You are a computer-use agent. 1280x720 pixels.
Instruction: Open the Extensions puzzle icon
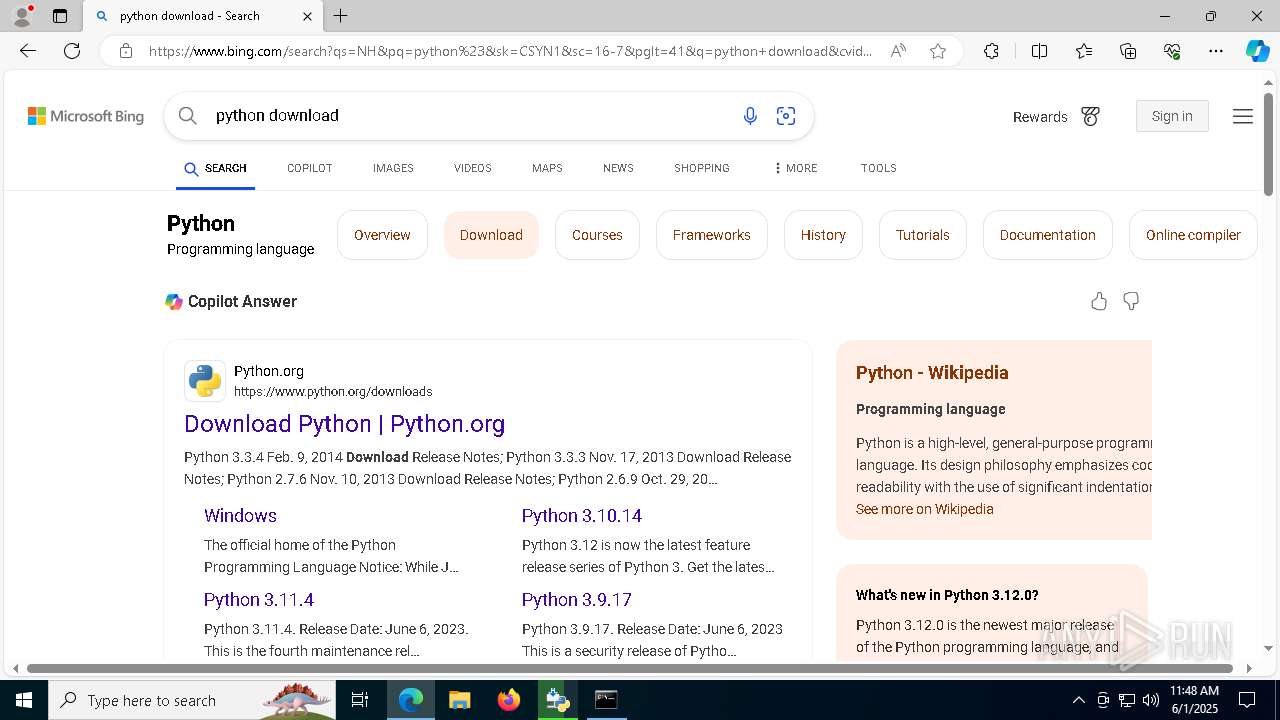click(991, 51)
